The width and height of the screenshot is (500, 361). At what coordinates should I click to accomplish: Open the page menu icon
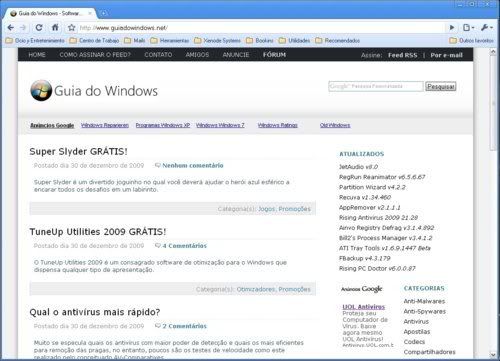tap(468, 28)
